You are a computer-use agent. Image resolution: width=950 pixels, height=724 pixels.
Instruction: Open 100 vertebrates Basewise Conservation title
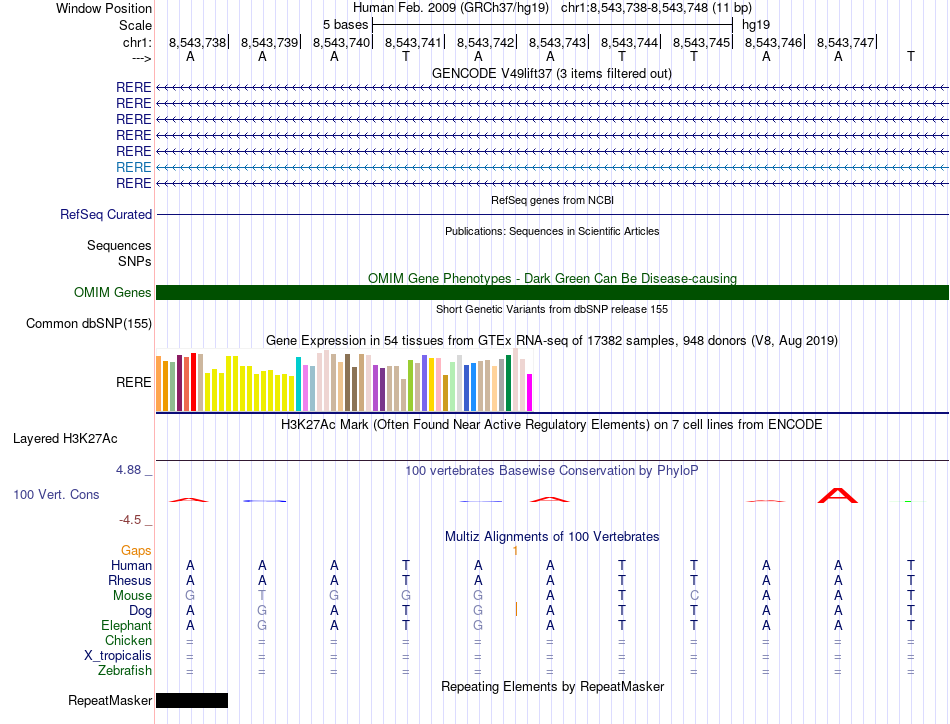[x=552, y=471]
